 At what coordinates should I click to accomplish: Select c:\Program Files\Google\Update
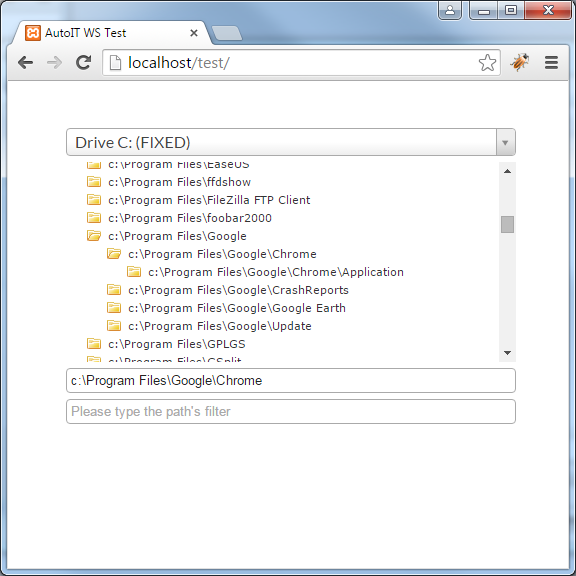[220, 326]
